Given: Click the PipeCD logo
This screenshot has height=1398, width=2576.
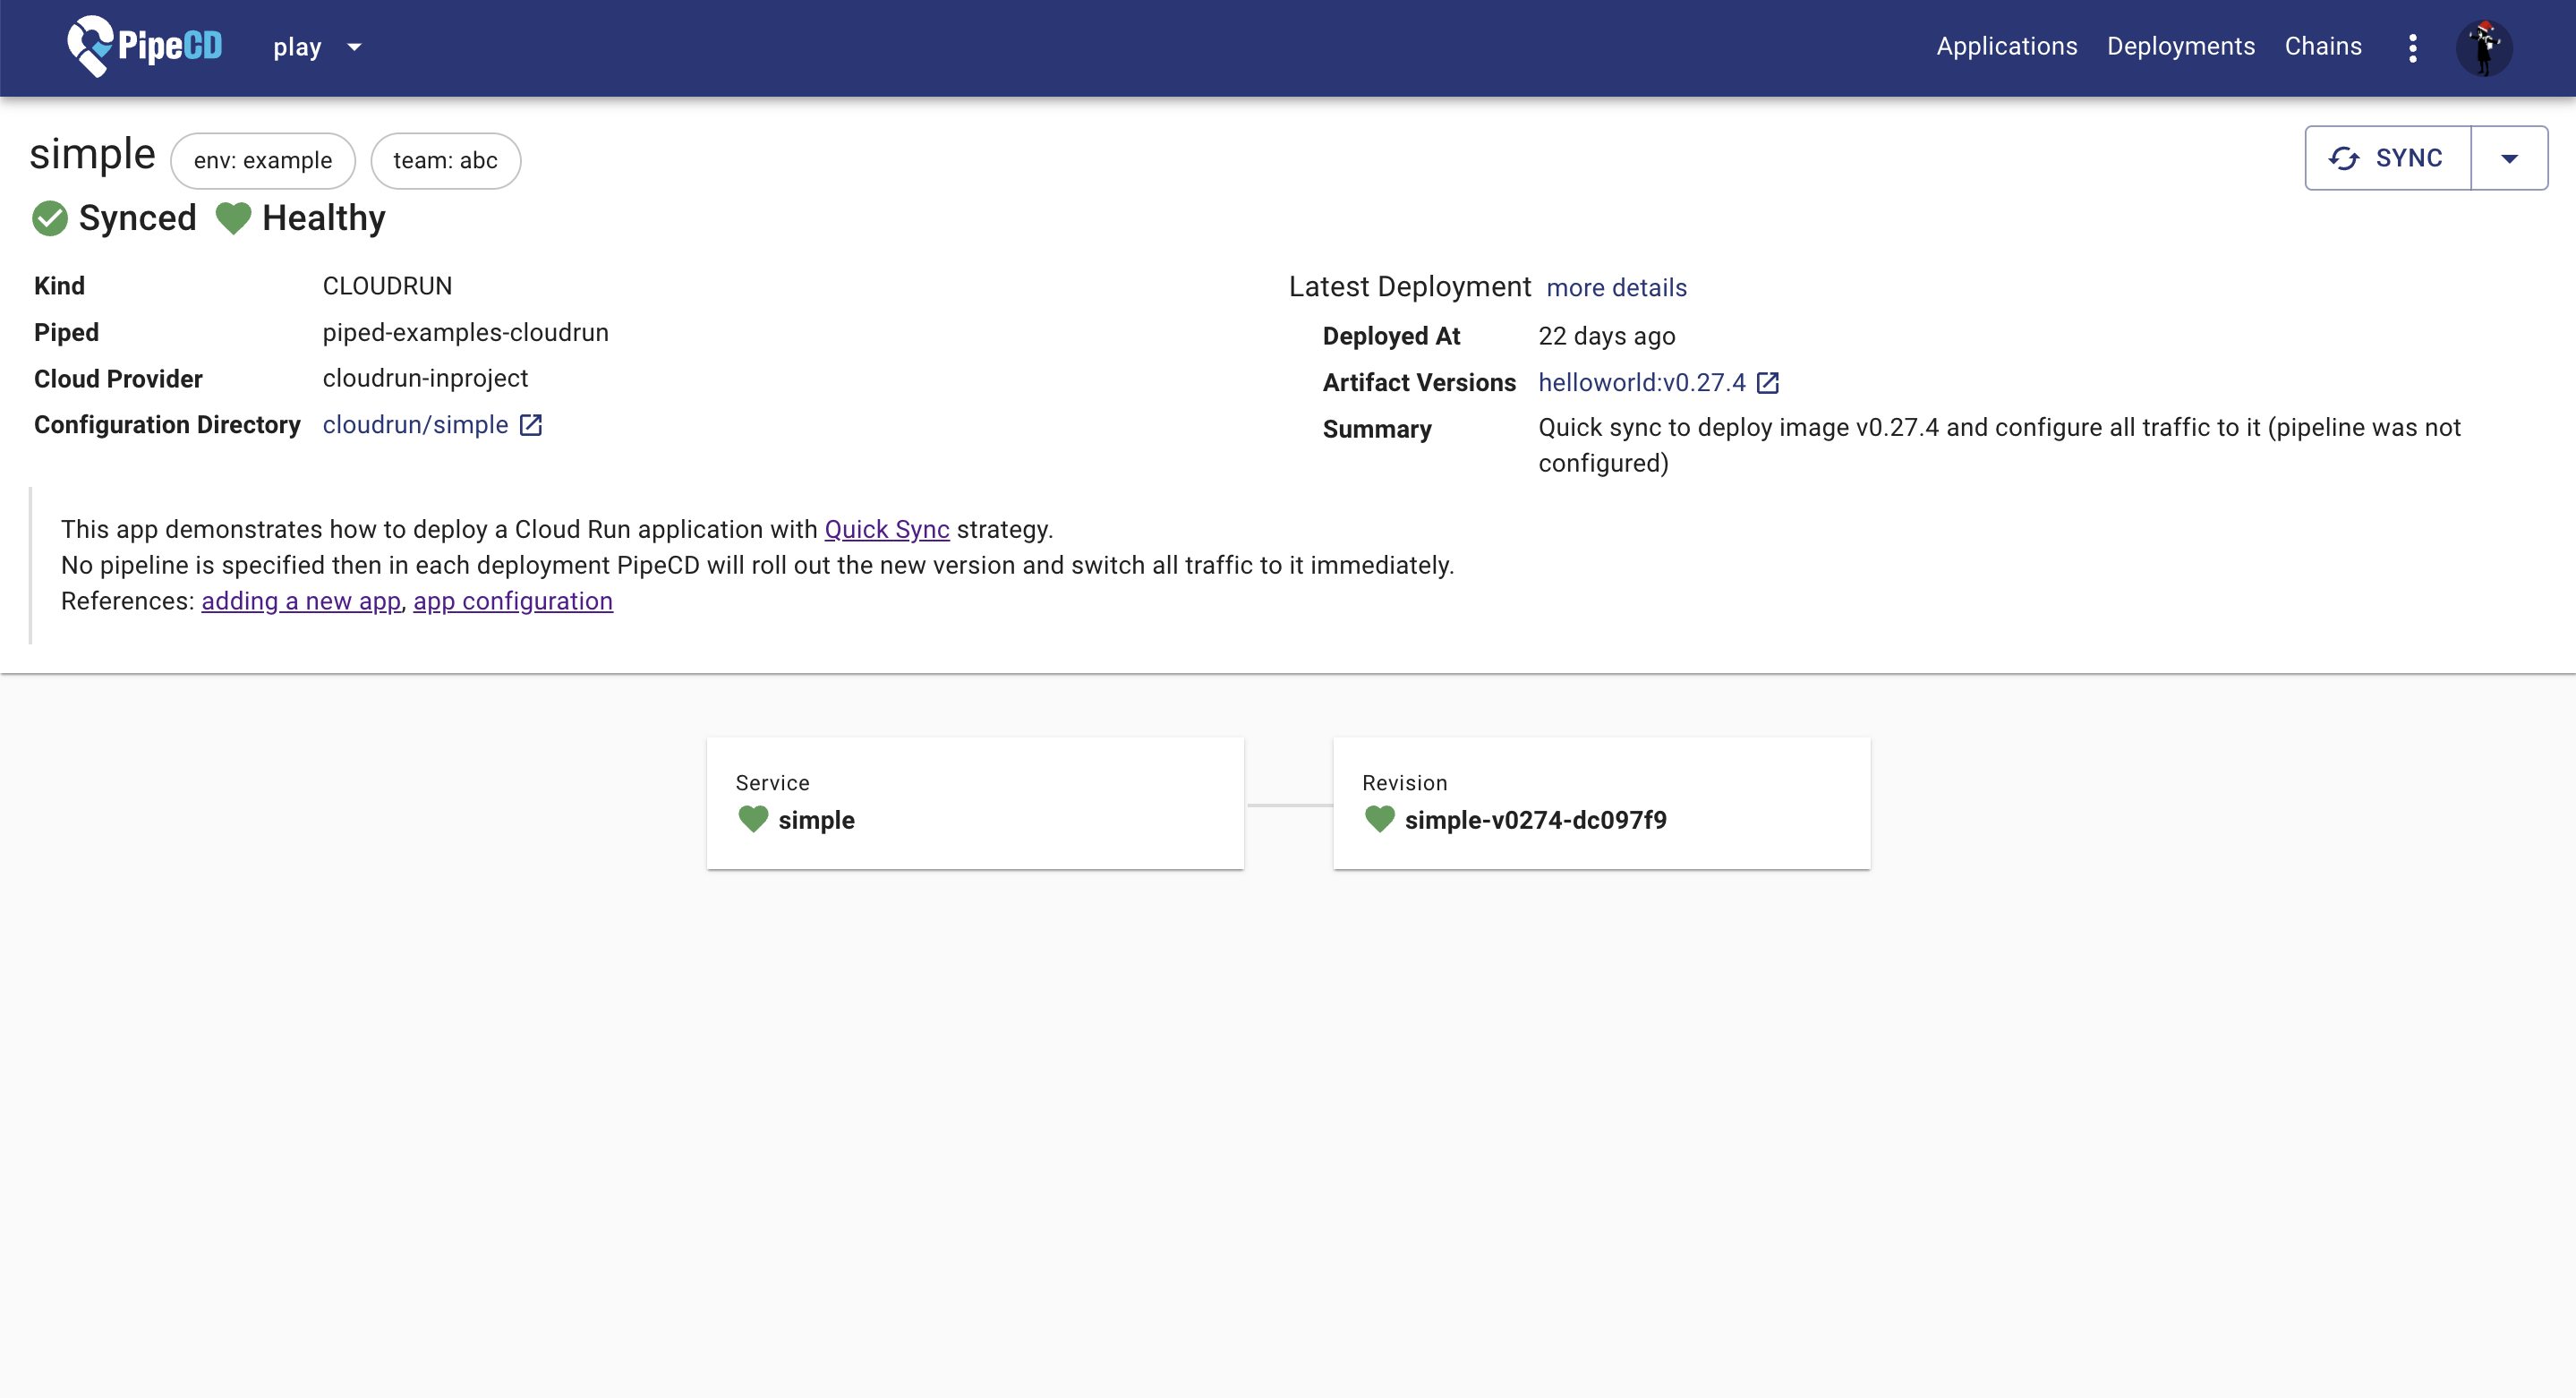Looking at the screenshot, I should pos(144,46).
